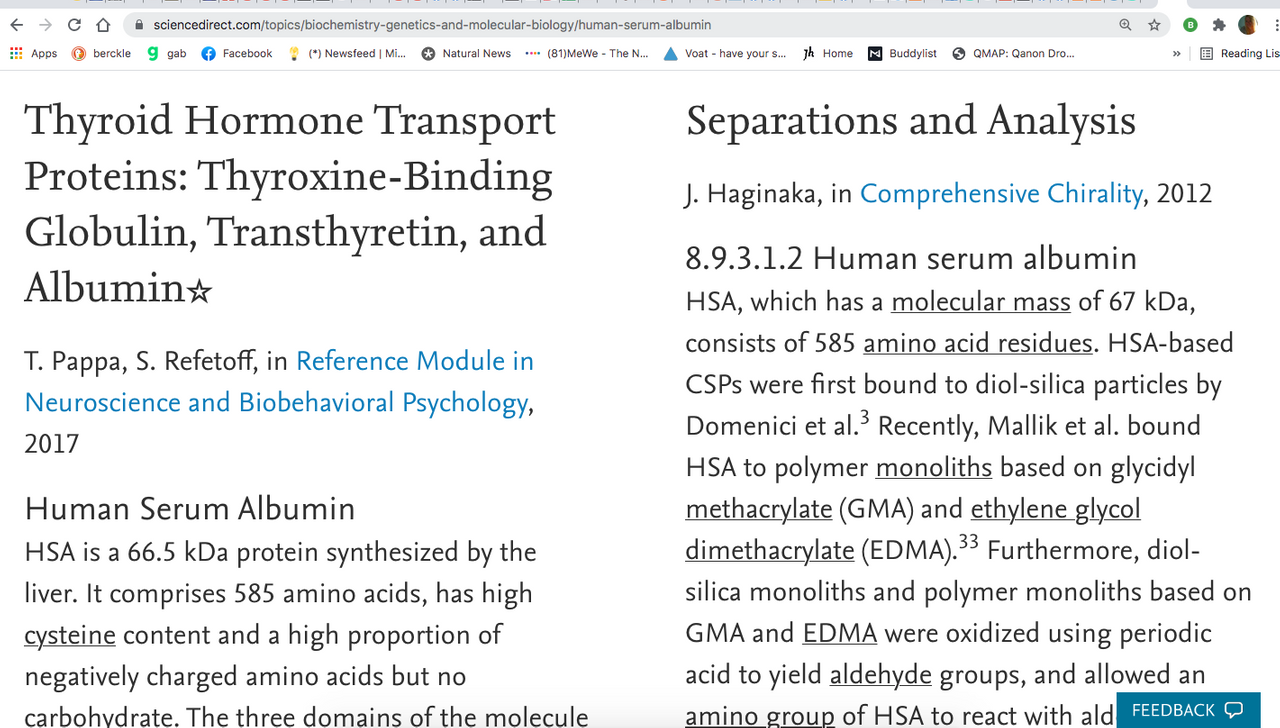
Task: Open the (81)MeWe bookmark
Action: point(586,53)
